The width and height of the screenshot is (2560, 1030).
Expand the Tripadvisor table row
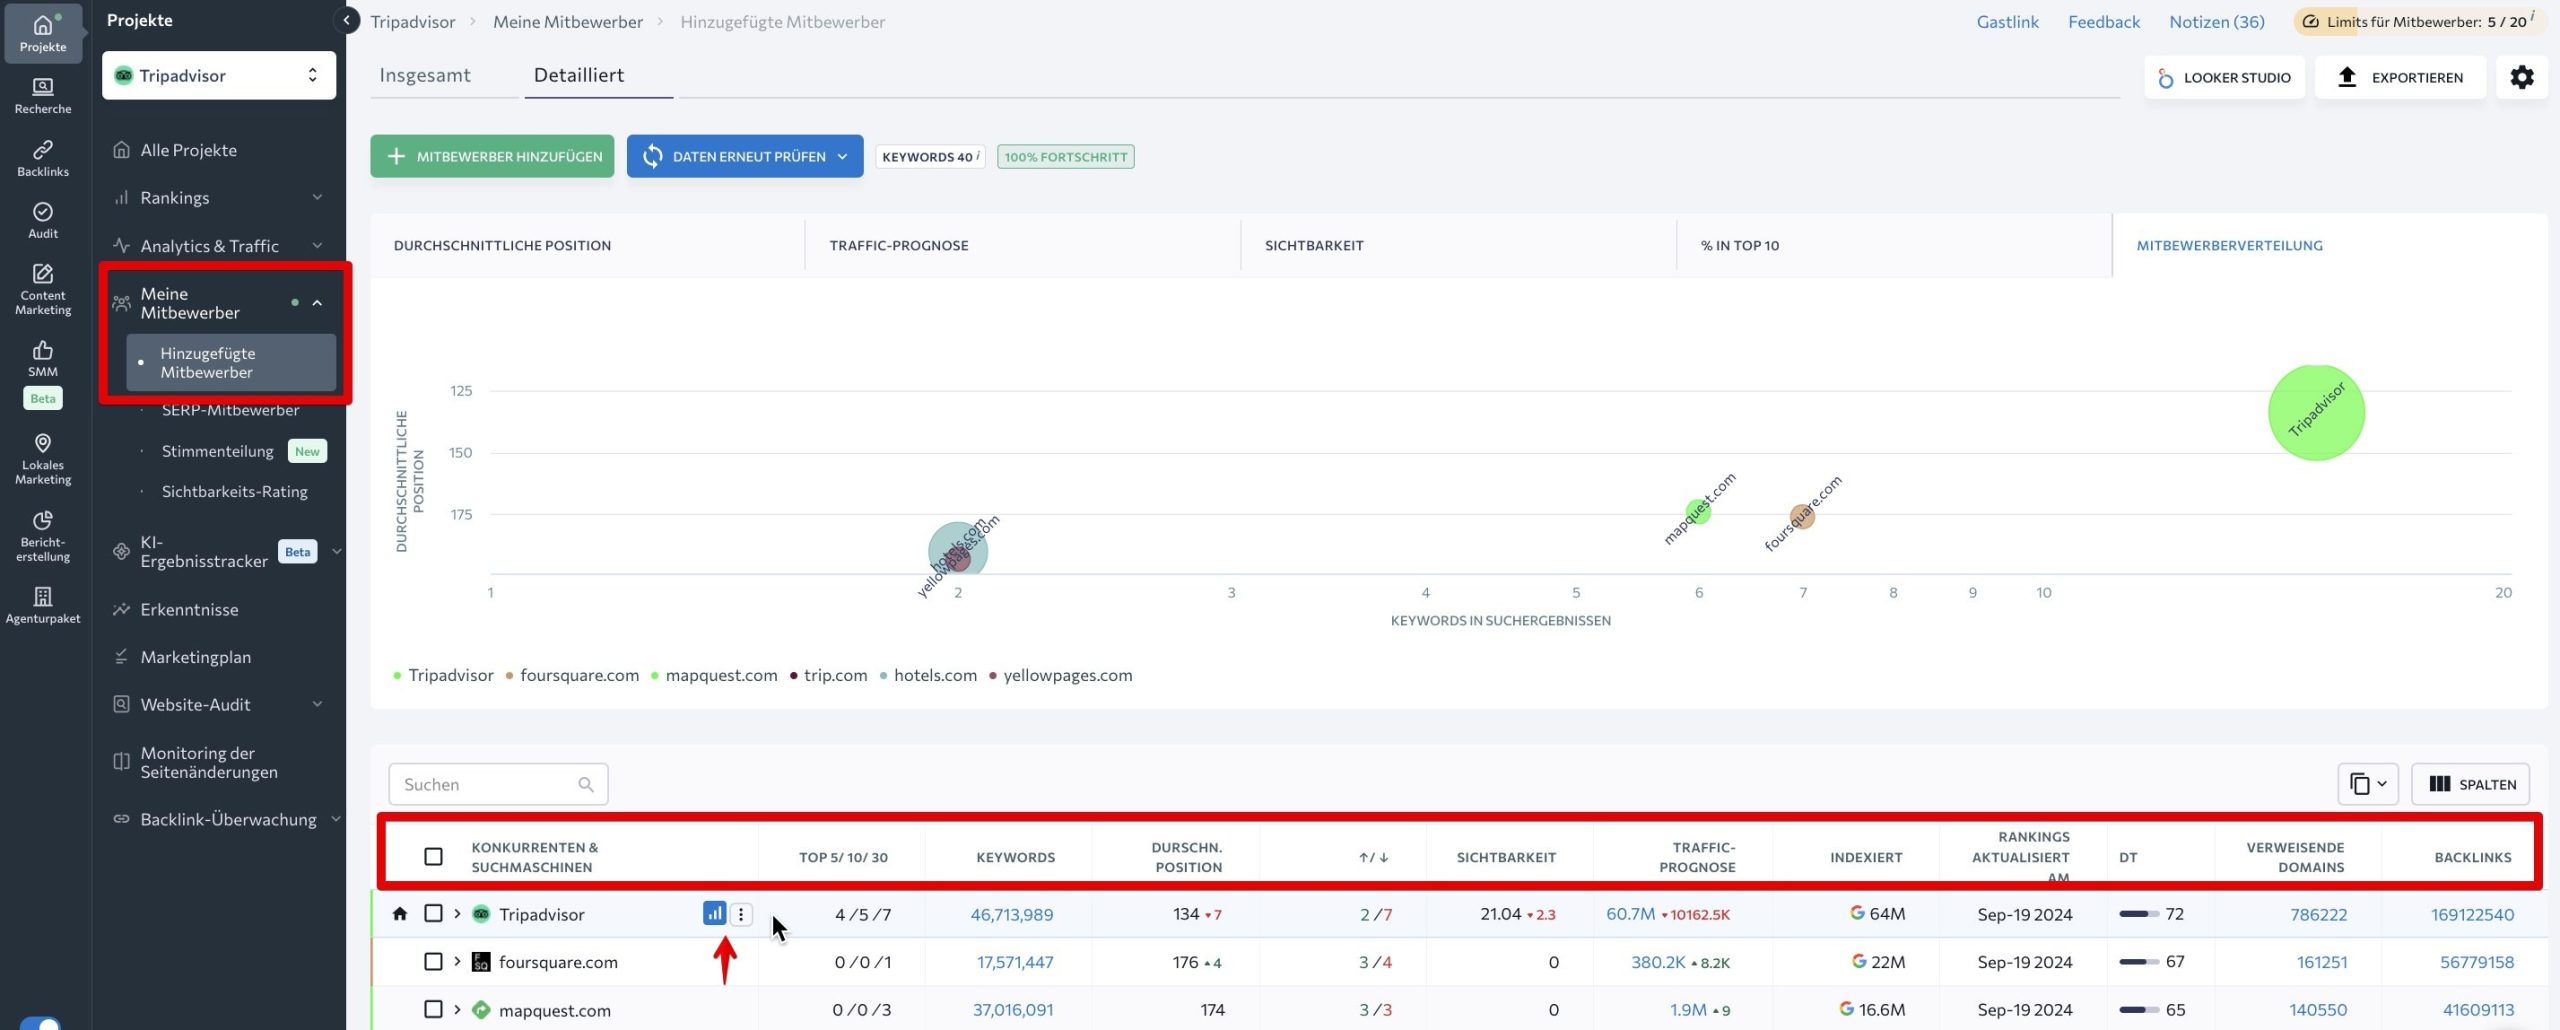point(457,913)
